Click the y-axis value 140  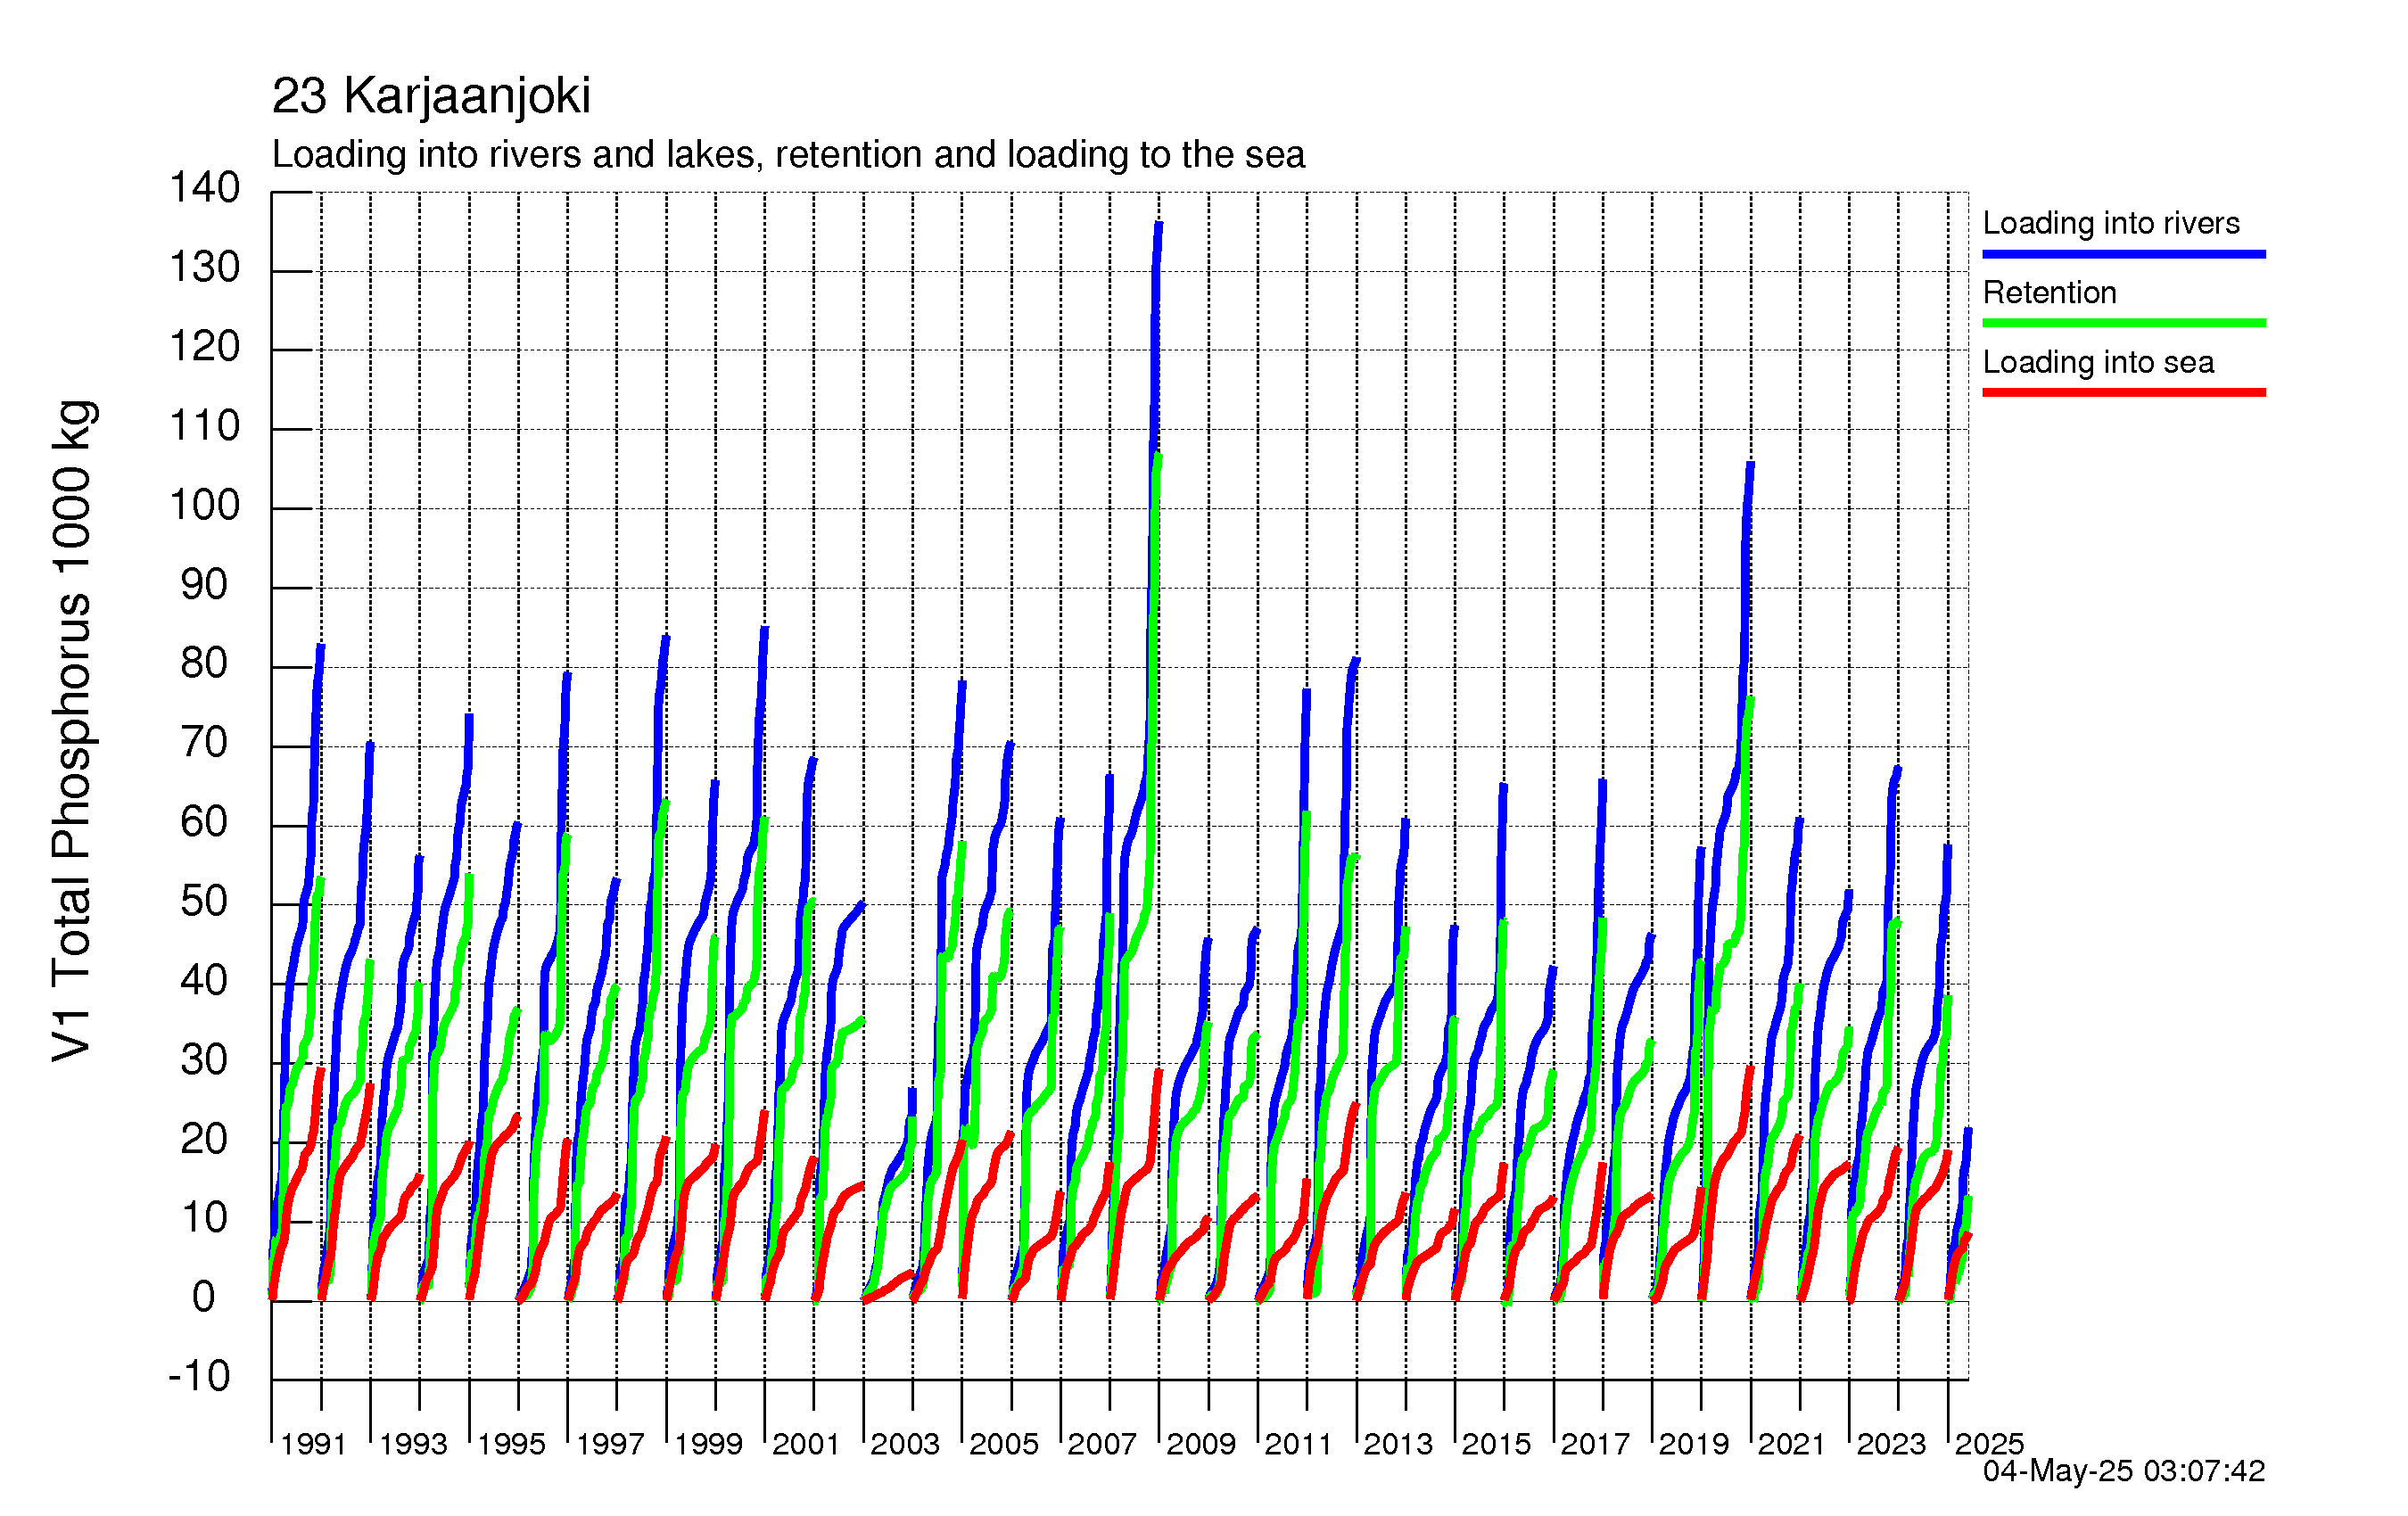tap(204, 188)
